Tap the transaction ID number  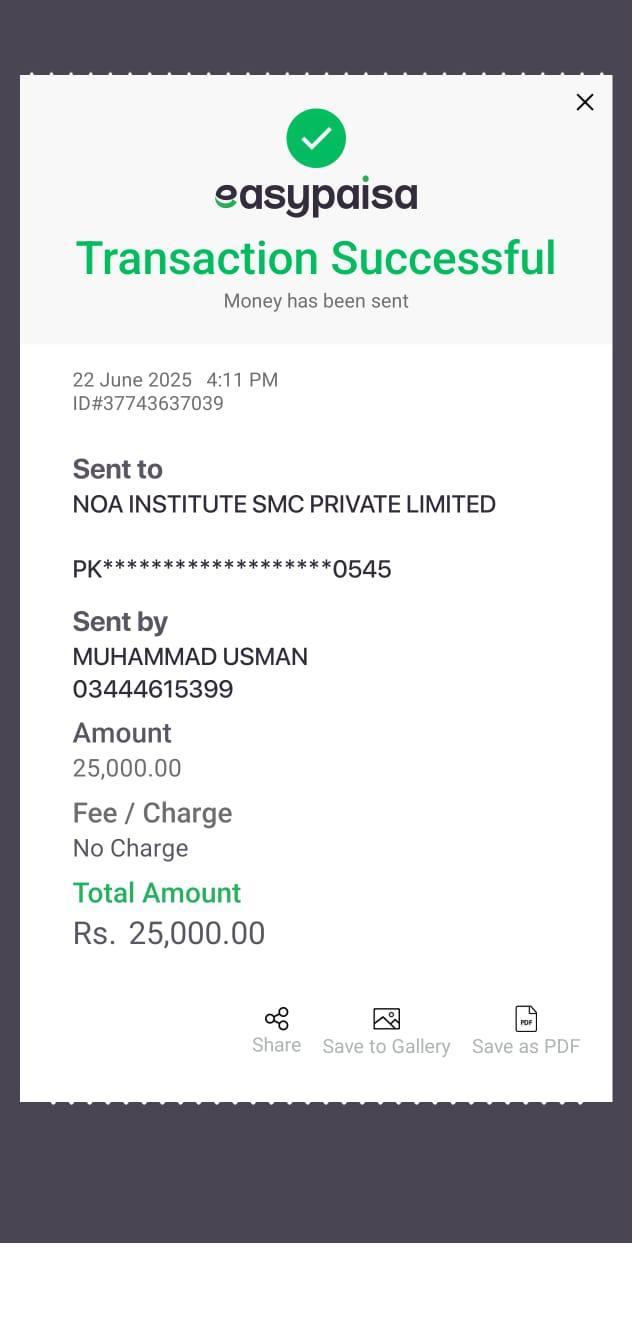[148, 403]
